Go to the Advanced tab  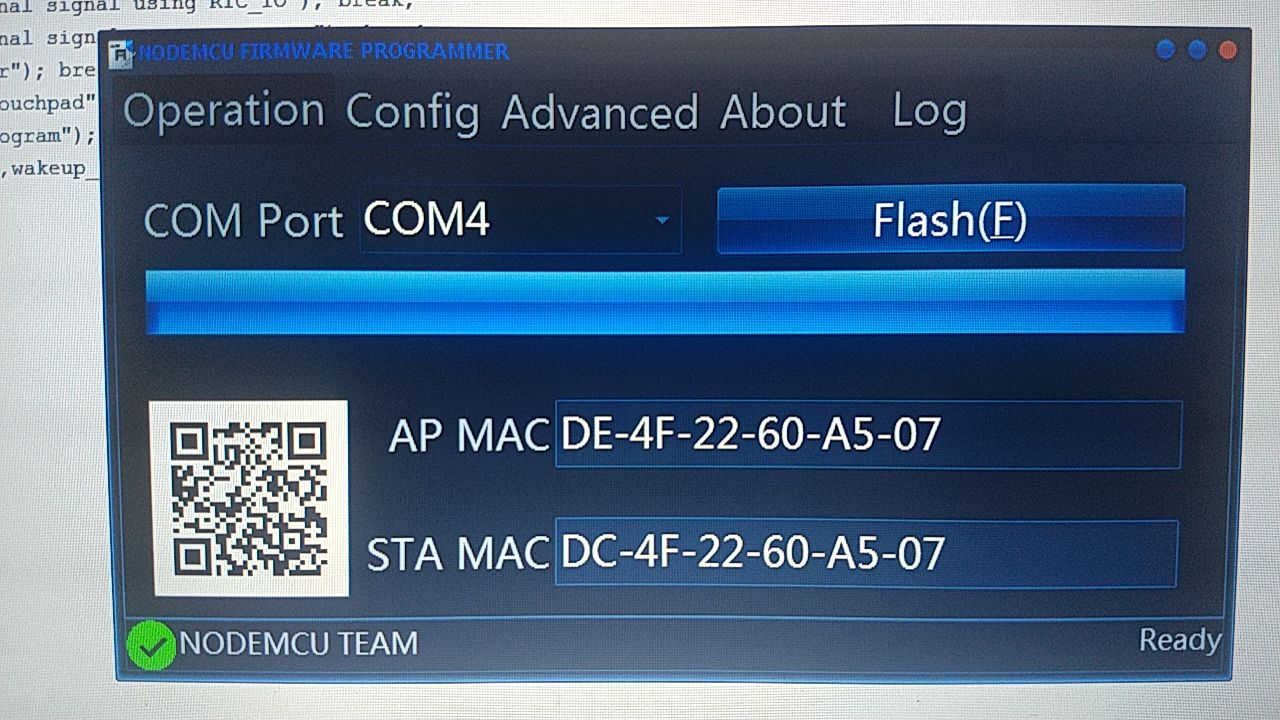600,112
